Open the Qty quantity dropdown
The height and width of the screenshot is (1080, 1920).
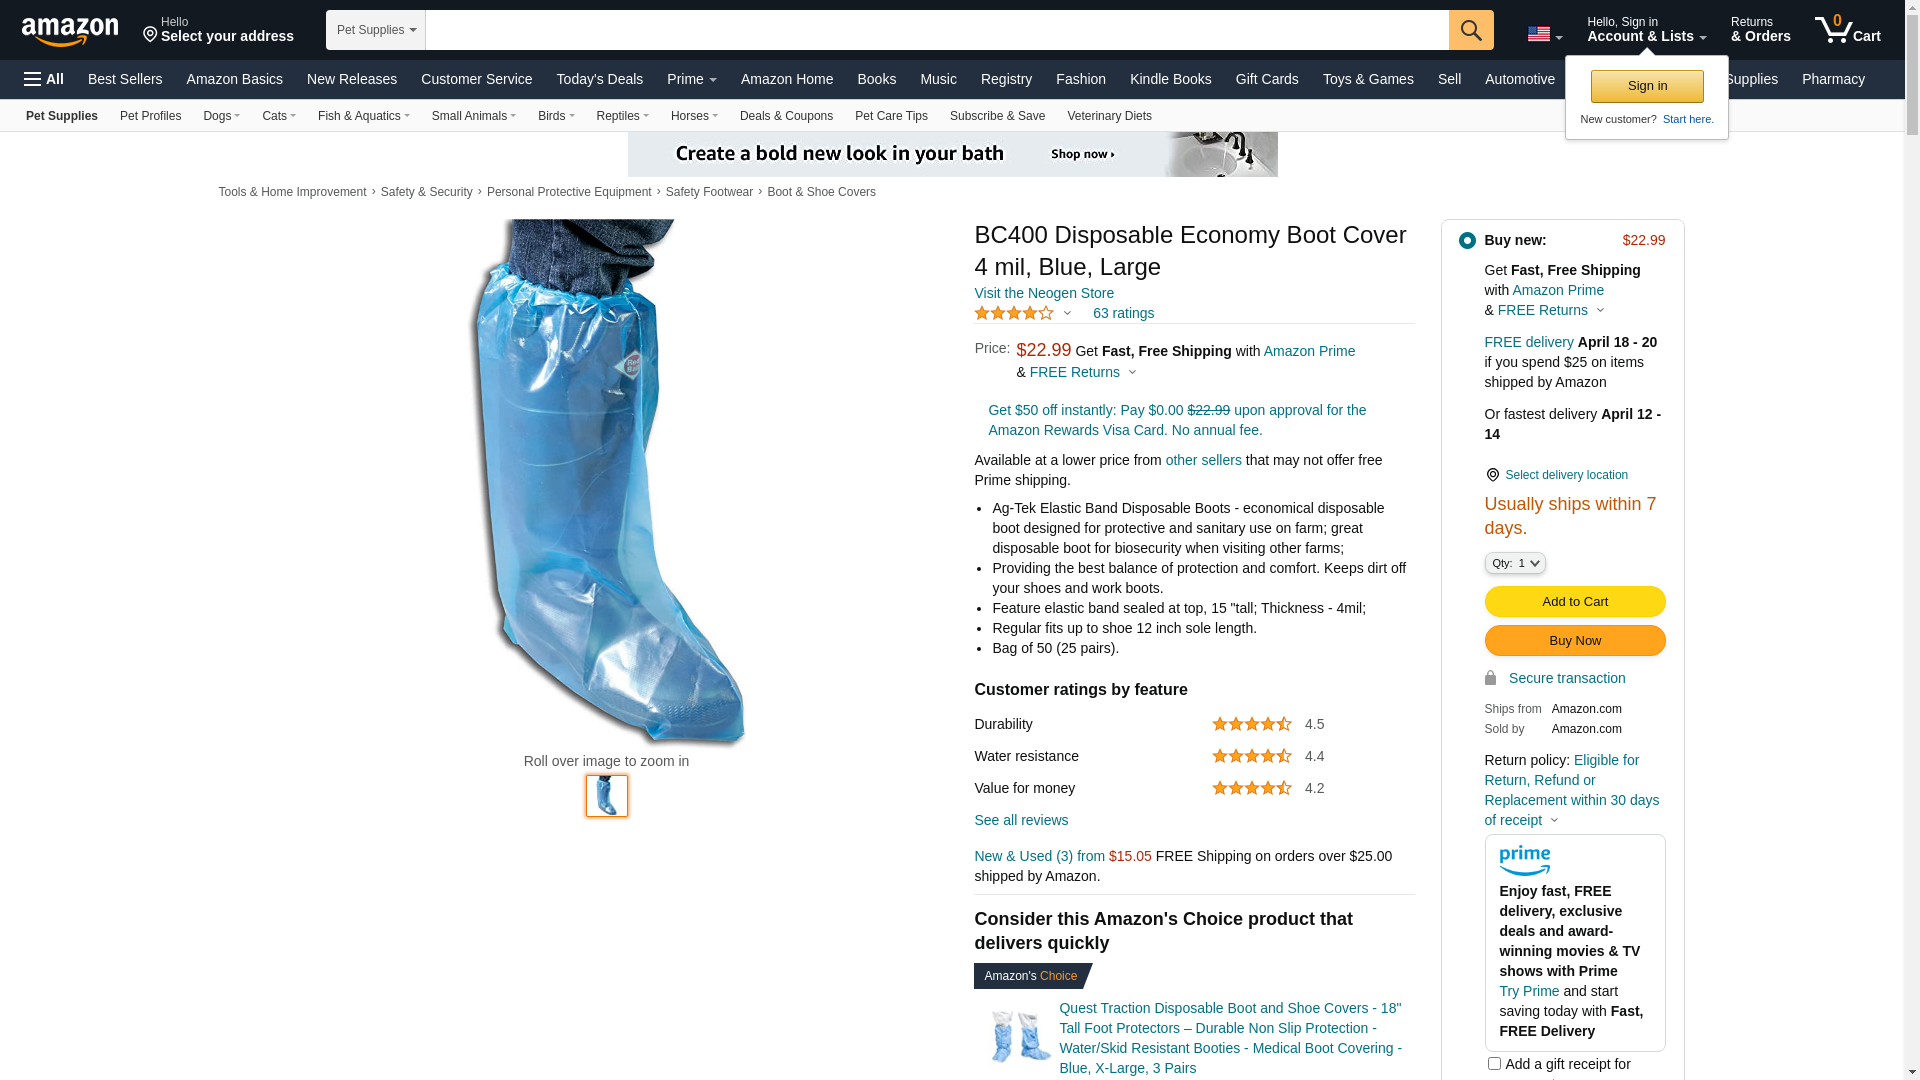coord(1515,563)
